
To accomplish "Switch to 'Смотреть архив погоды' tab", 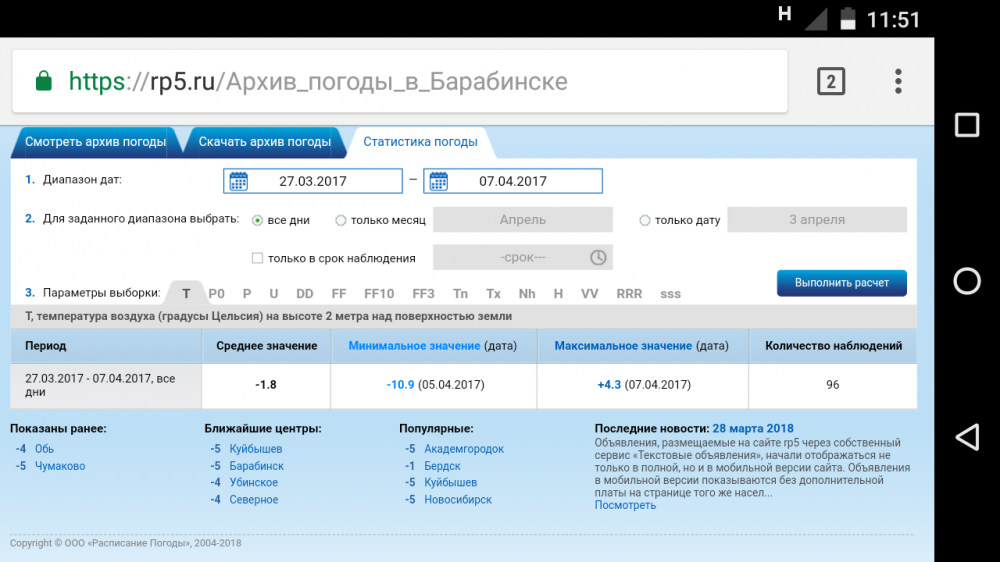I will click(95, 142).
